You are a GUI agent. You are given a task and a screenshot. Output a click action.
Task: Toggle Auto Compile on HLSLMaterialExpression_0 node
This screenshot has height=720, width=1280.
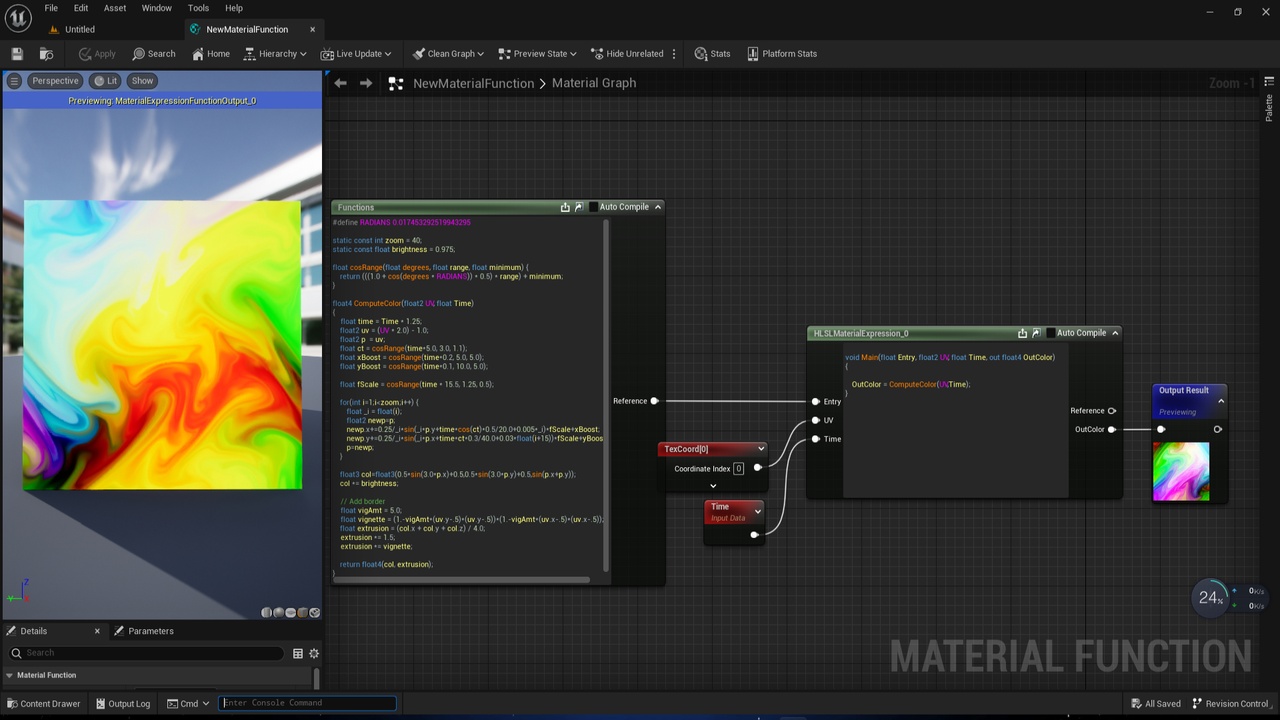point(1051,333)
